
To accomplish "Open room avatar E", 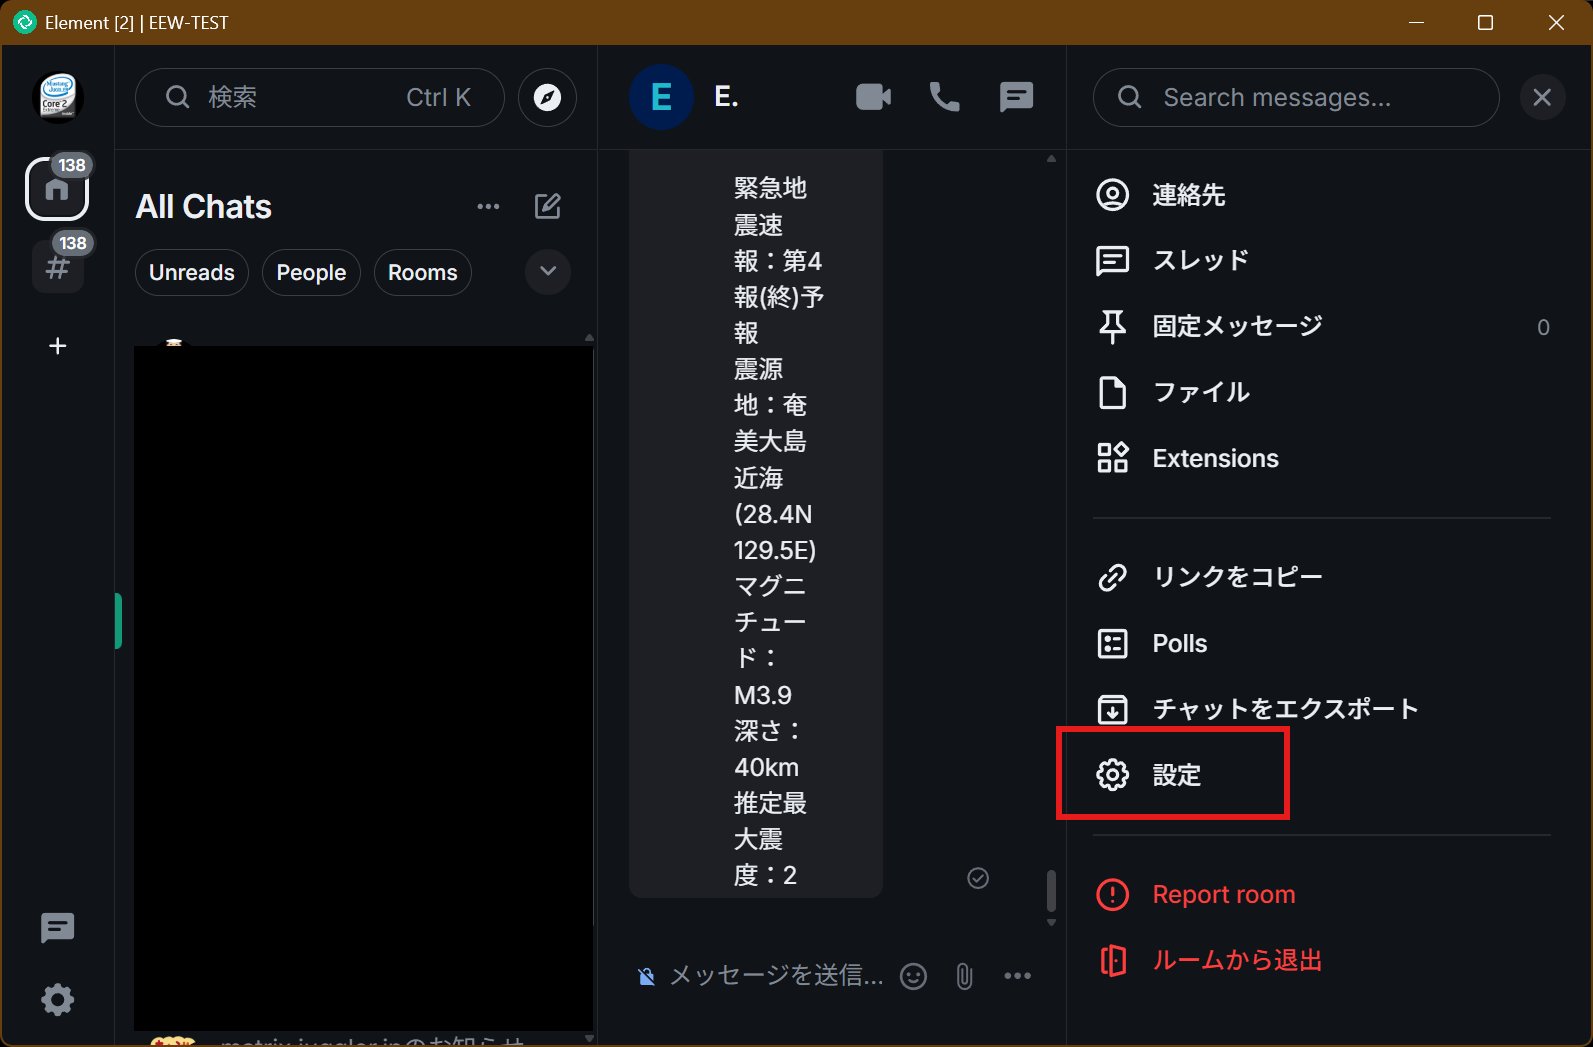I will 661,97.
